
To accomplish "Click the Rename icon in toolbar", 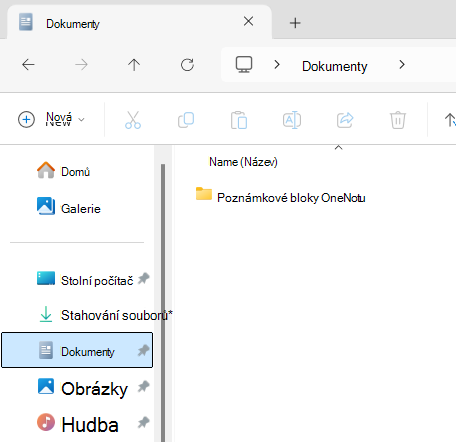I will point(292,120).
